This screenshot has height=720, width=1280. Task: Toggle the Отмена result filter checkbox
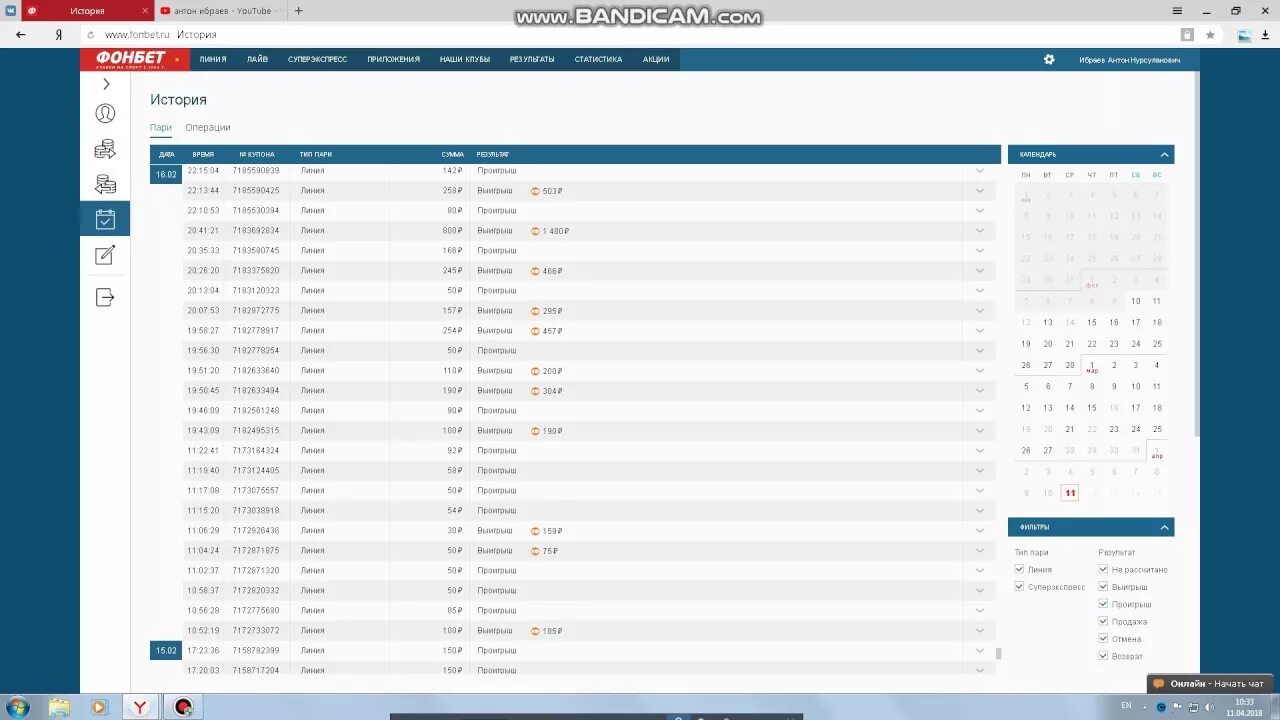(x=1103, y=638)
